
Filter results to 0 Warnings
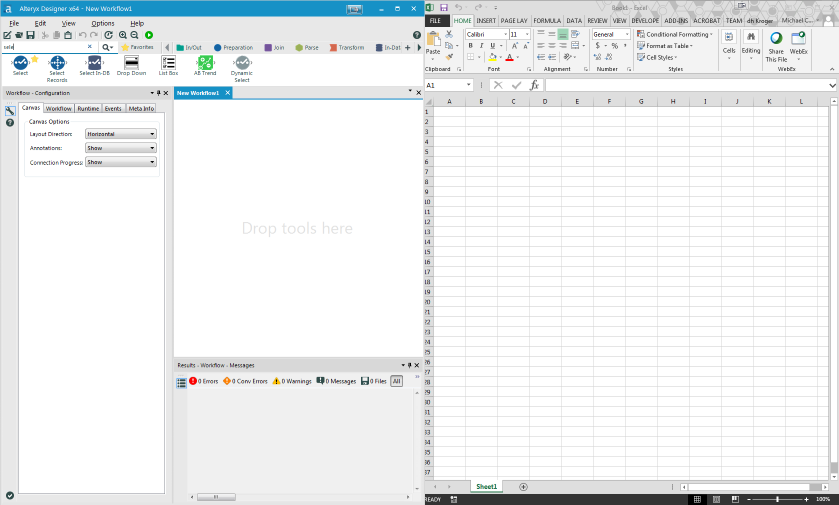(292, 381)
